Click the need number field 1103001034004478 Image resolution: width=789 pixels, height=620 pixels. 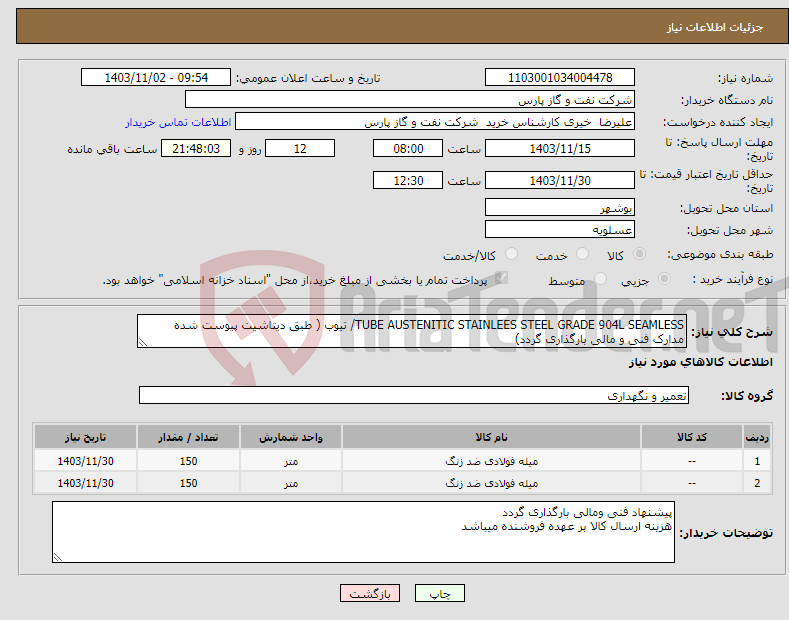tap(560, 78)
